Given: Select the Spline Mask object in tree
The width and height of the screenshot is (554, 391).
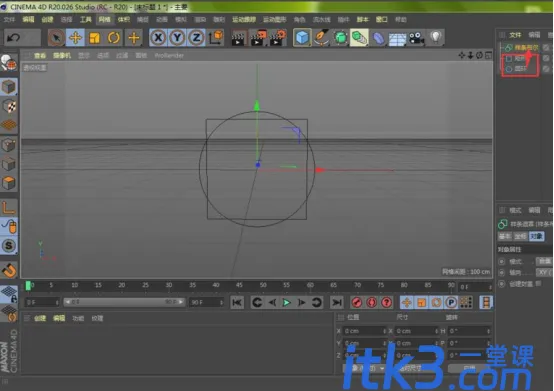Looking at the screenshot, I should [526, 47].
